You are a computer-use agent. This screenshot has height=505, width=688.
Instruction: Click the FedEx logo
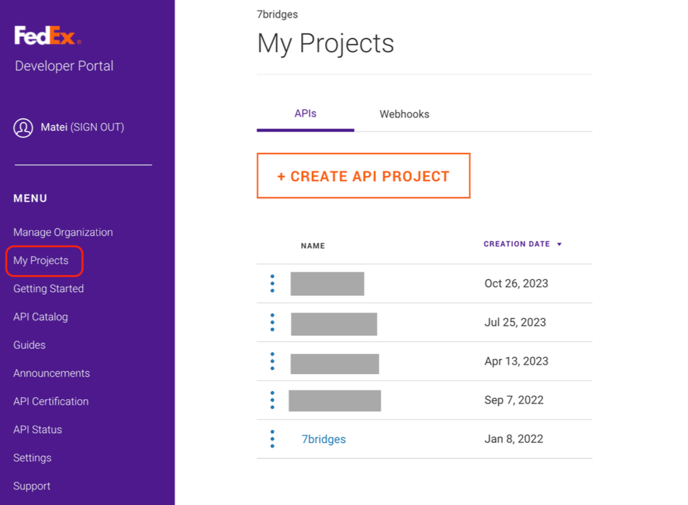[47, 37]
